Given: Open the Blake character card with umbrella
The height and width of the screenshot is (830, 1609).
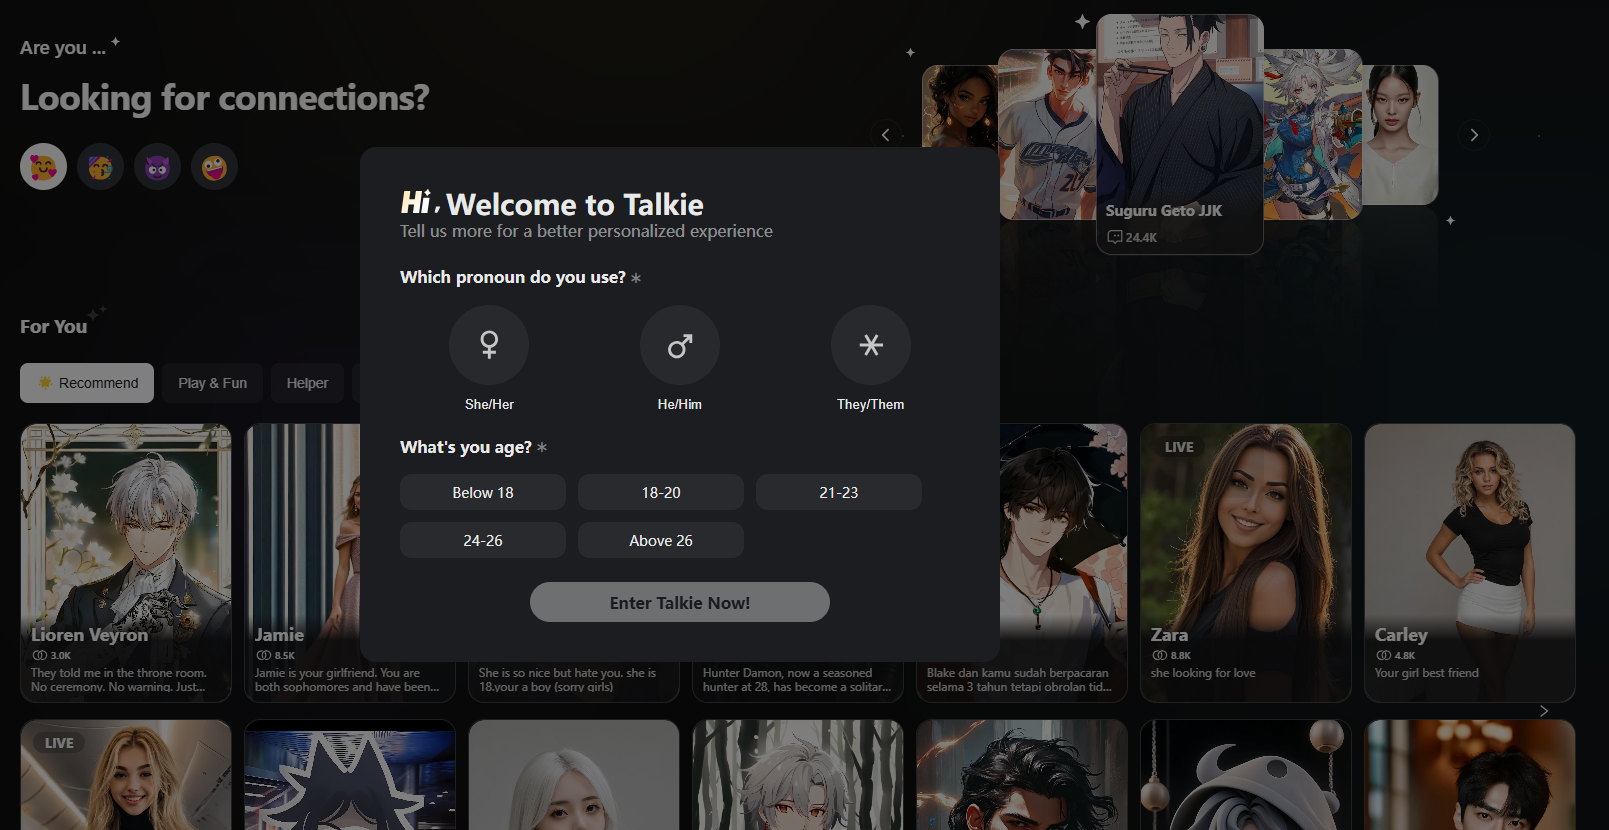Looking at the screenshot, I should 1064,562.
